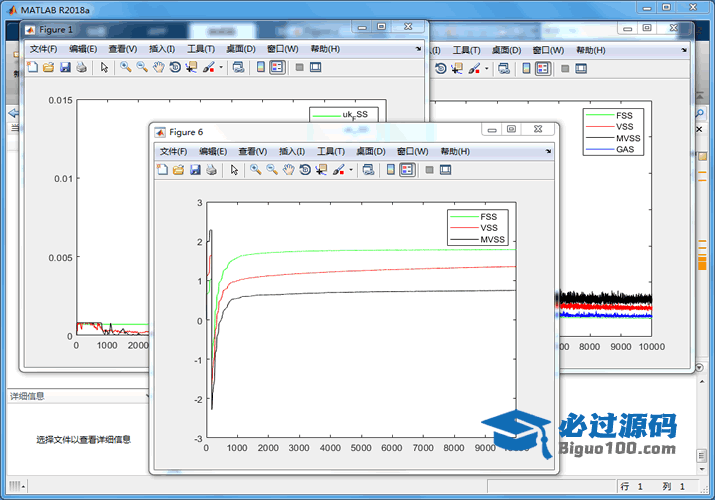
Task: Click Zoom In tool in Figure 6
Action: tap(255, 170)
